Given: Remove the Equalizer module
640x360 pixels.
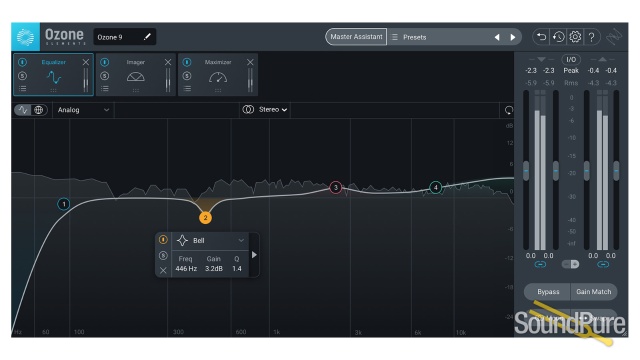Looking at the screenshot, I should tap(85, 62).
